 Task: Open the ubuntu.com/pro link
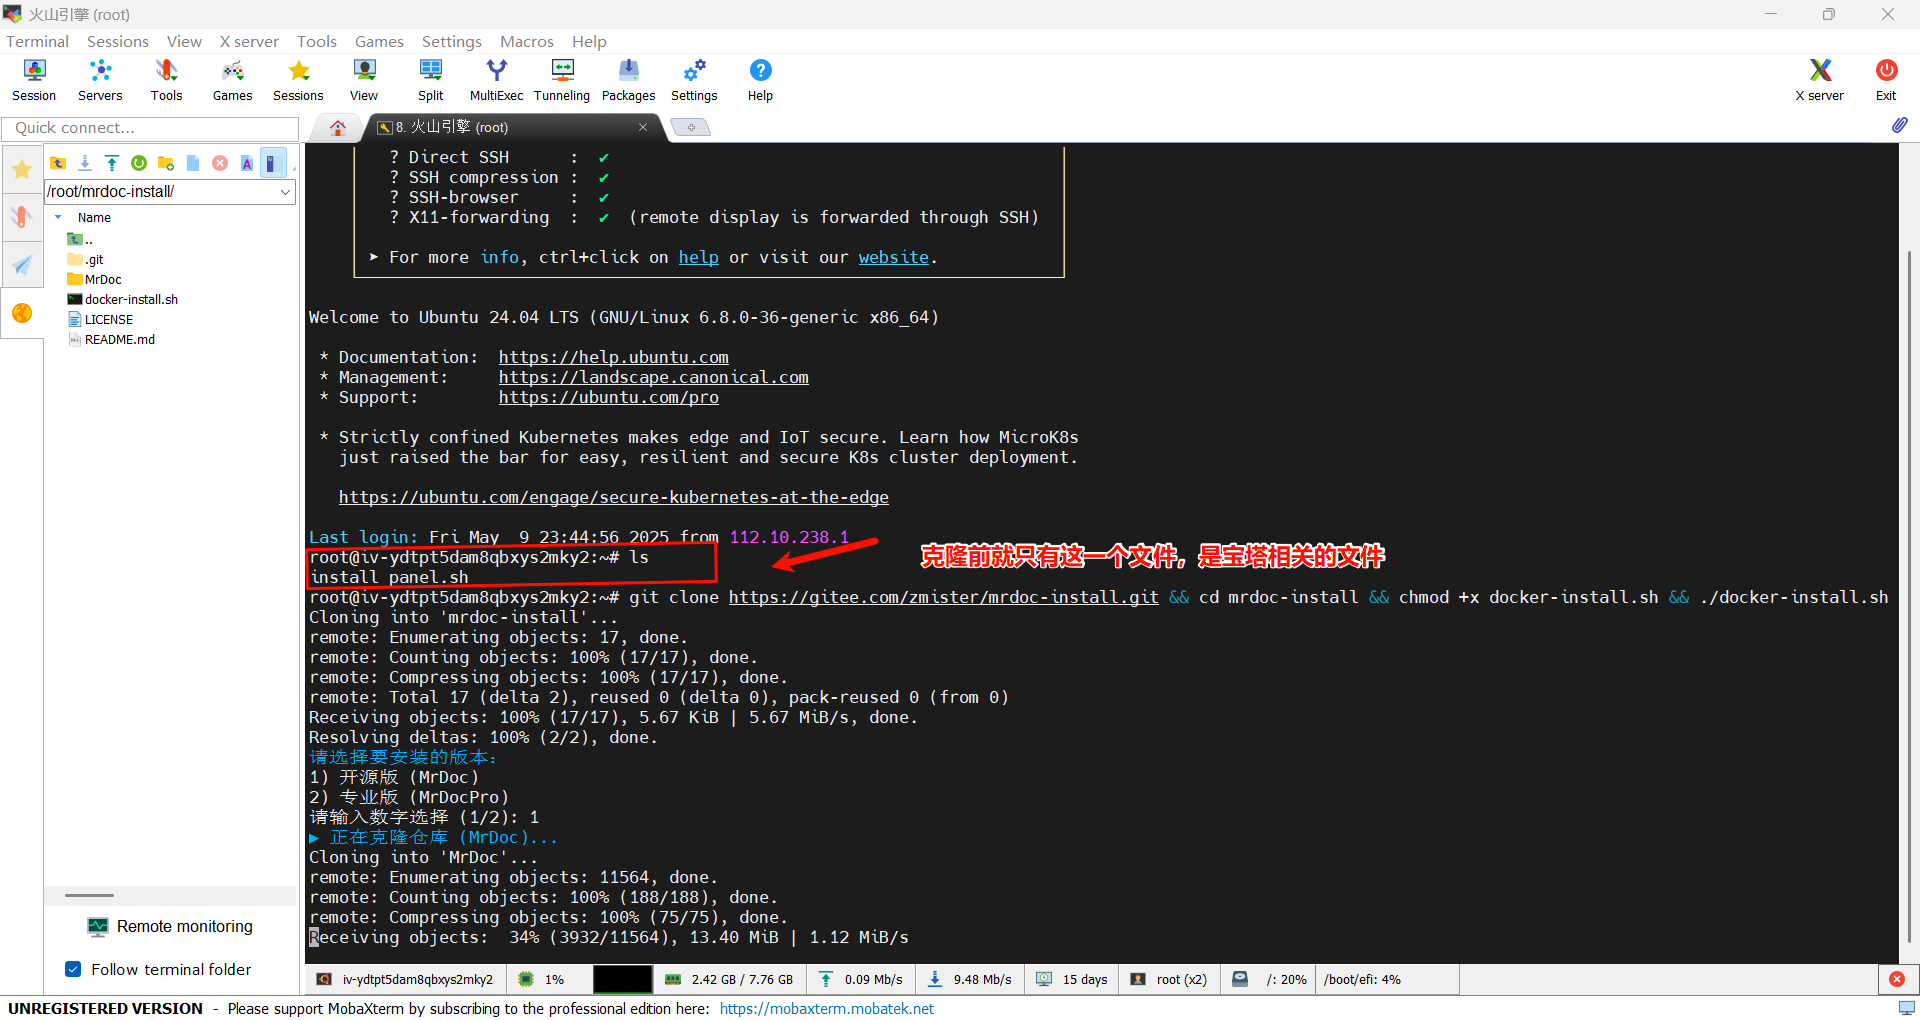click(608, 397)
